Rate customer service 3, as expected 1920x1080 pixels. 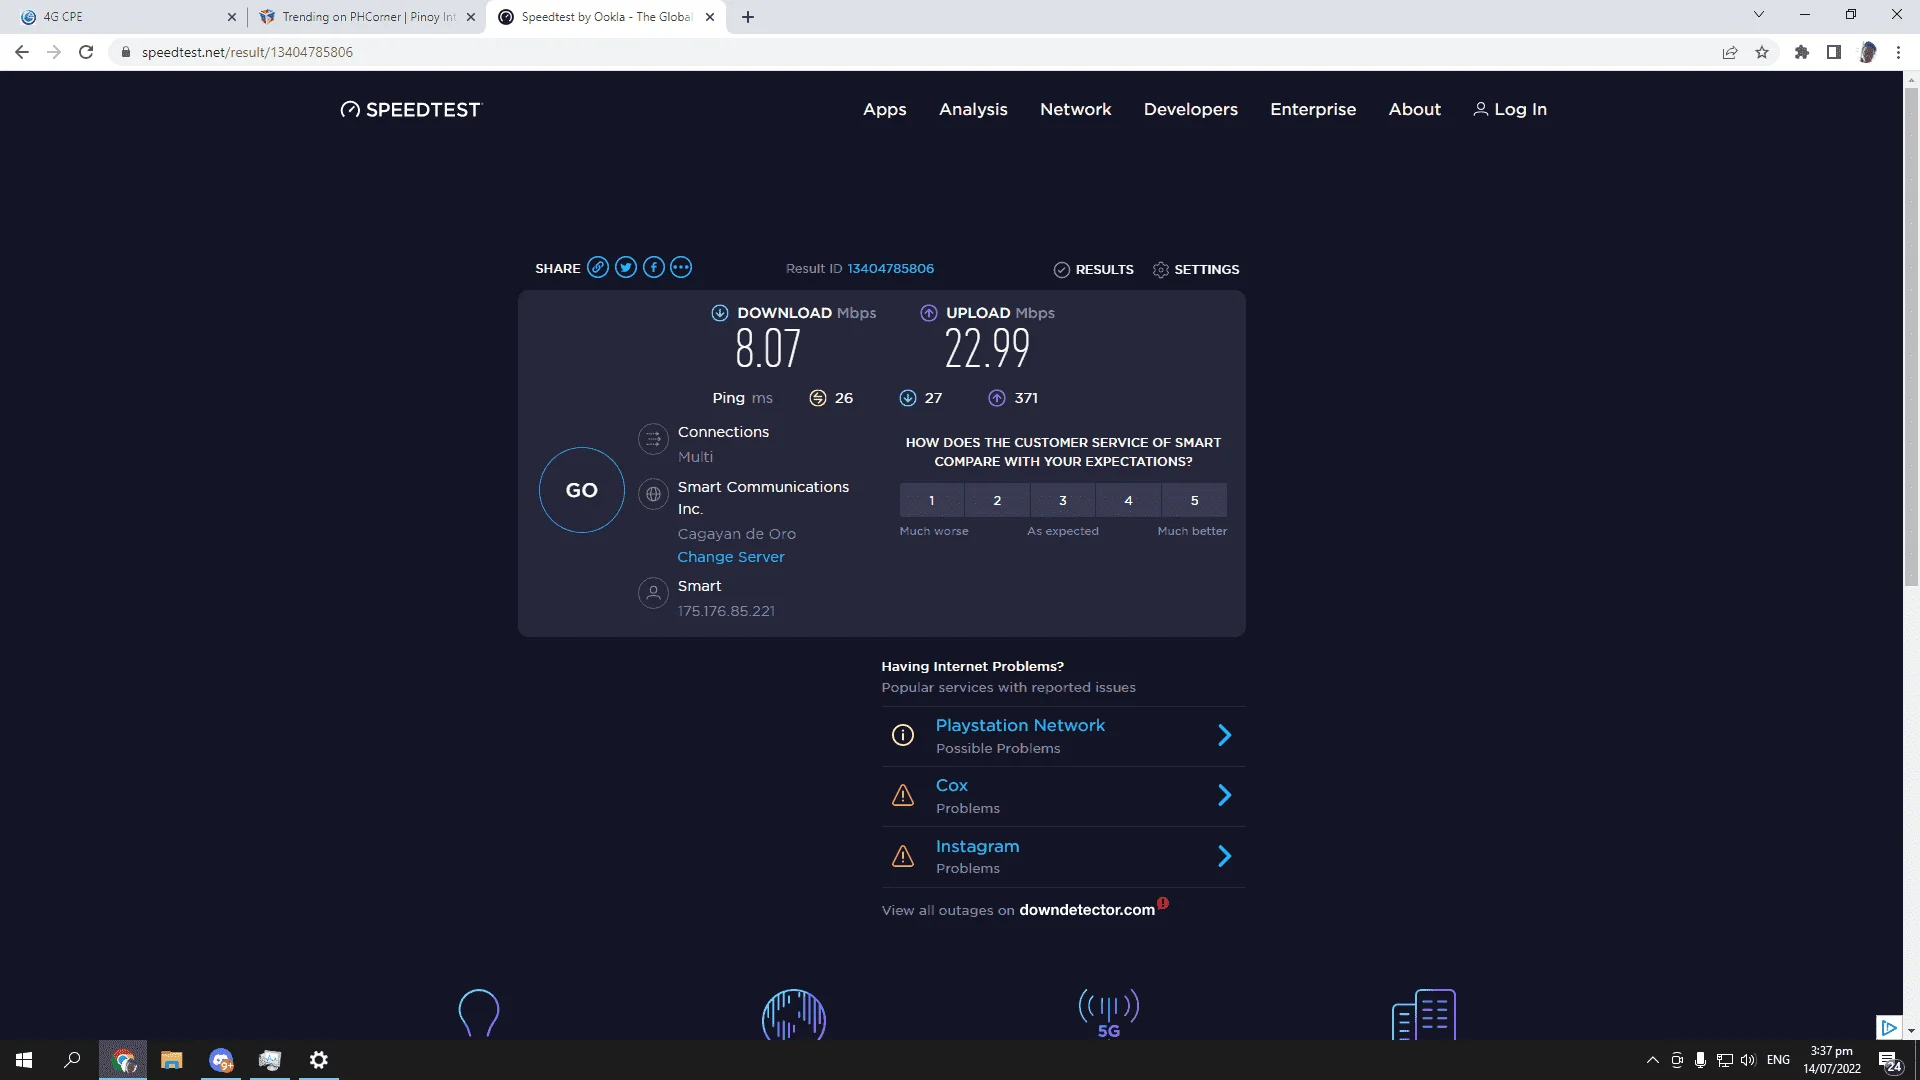pyautogui.click(x=1063, y=500)
